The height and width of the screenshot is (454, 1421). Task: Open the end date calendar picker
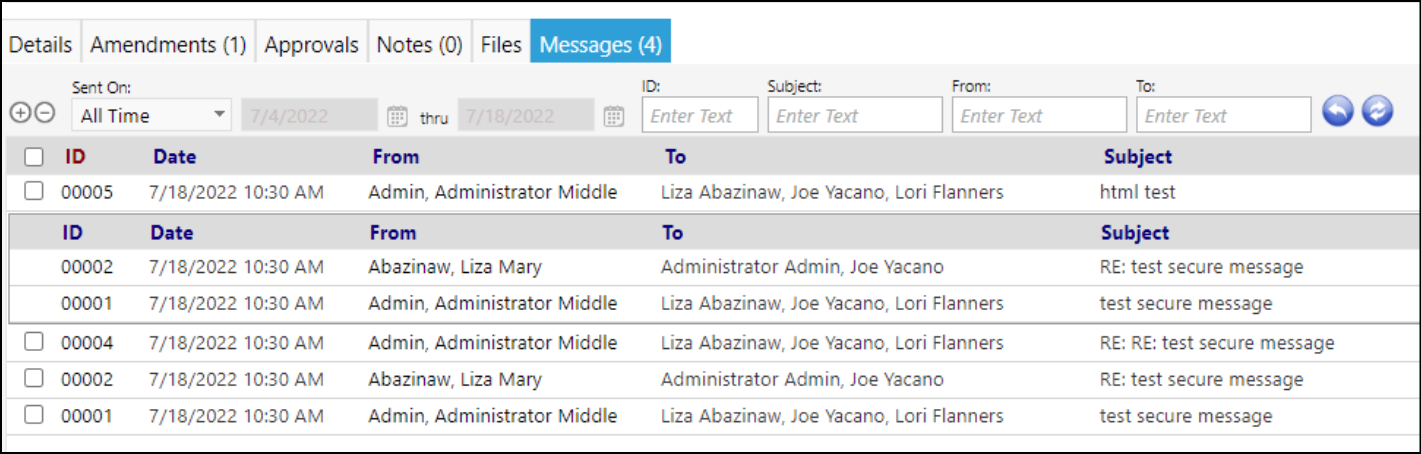click(x=614, y=116)
